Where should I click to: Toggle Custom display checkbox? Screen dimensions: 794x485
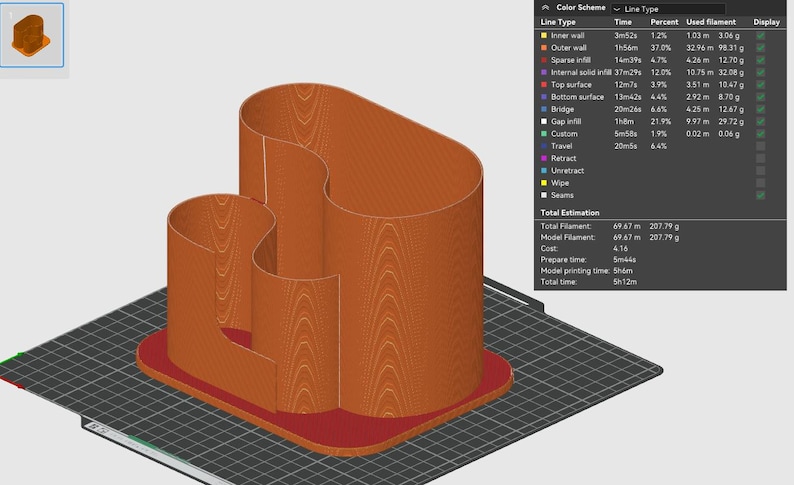click(760, 134)
